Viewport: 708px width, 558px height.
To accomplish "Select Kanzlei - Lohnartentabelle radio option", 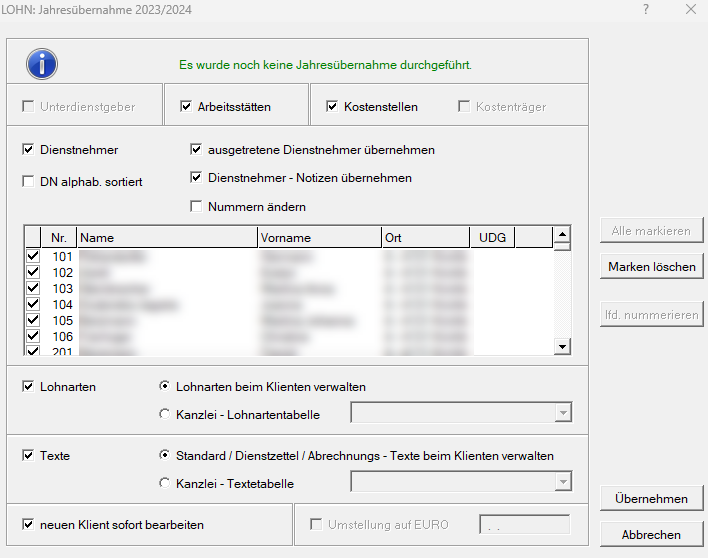I will coord(165,413).
